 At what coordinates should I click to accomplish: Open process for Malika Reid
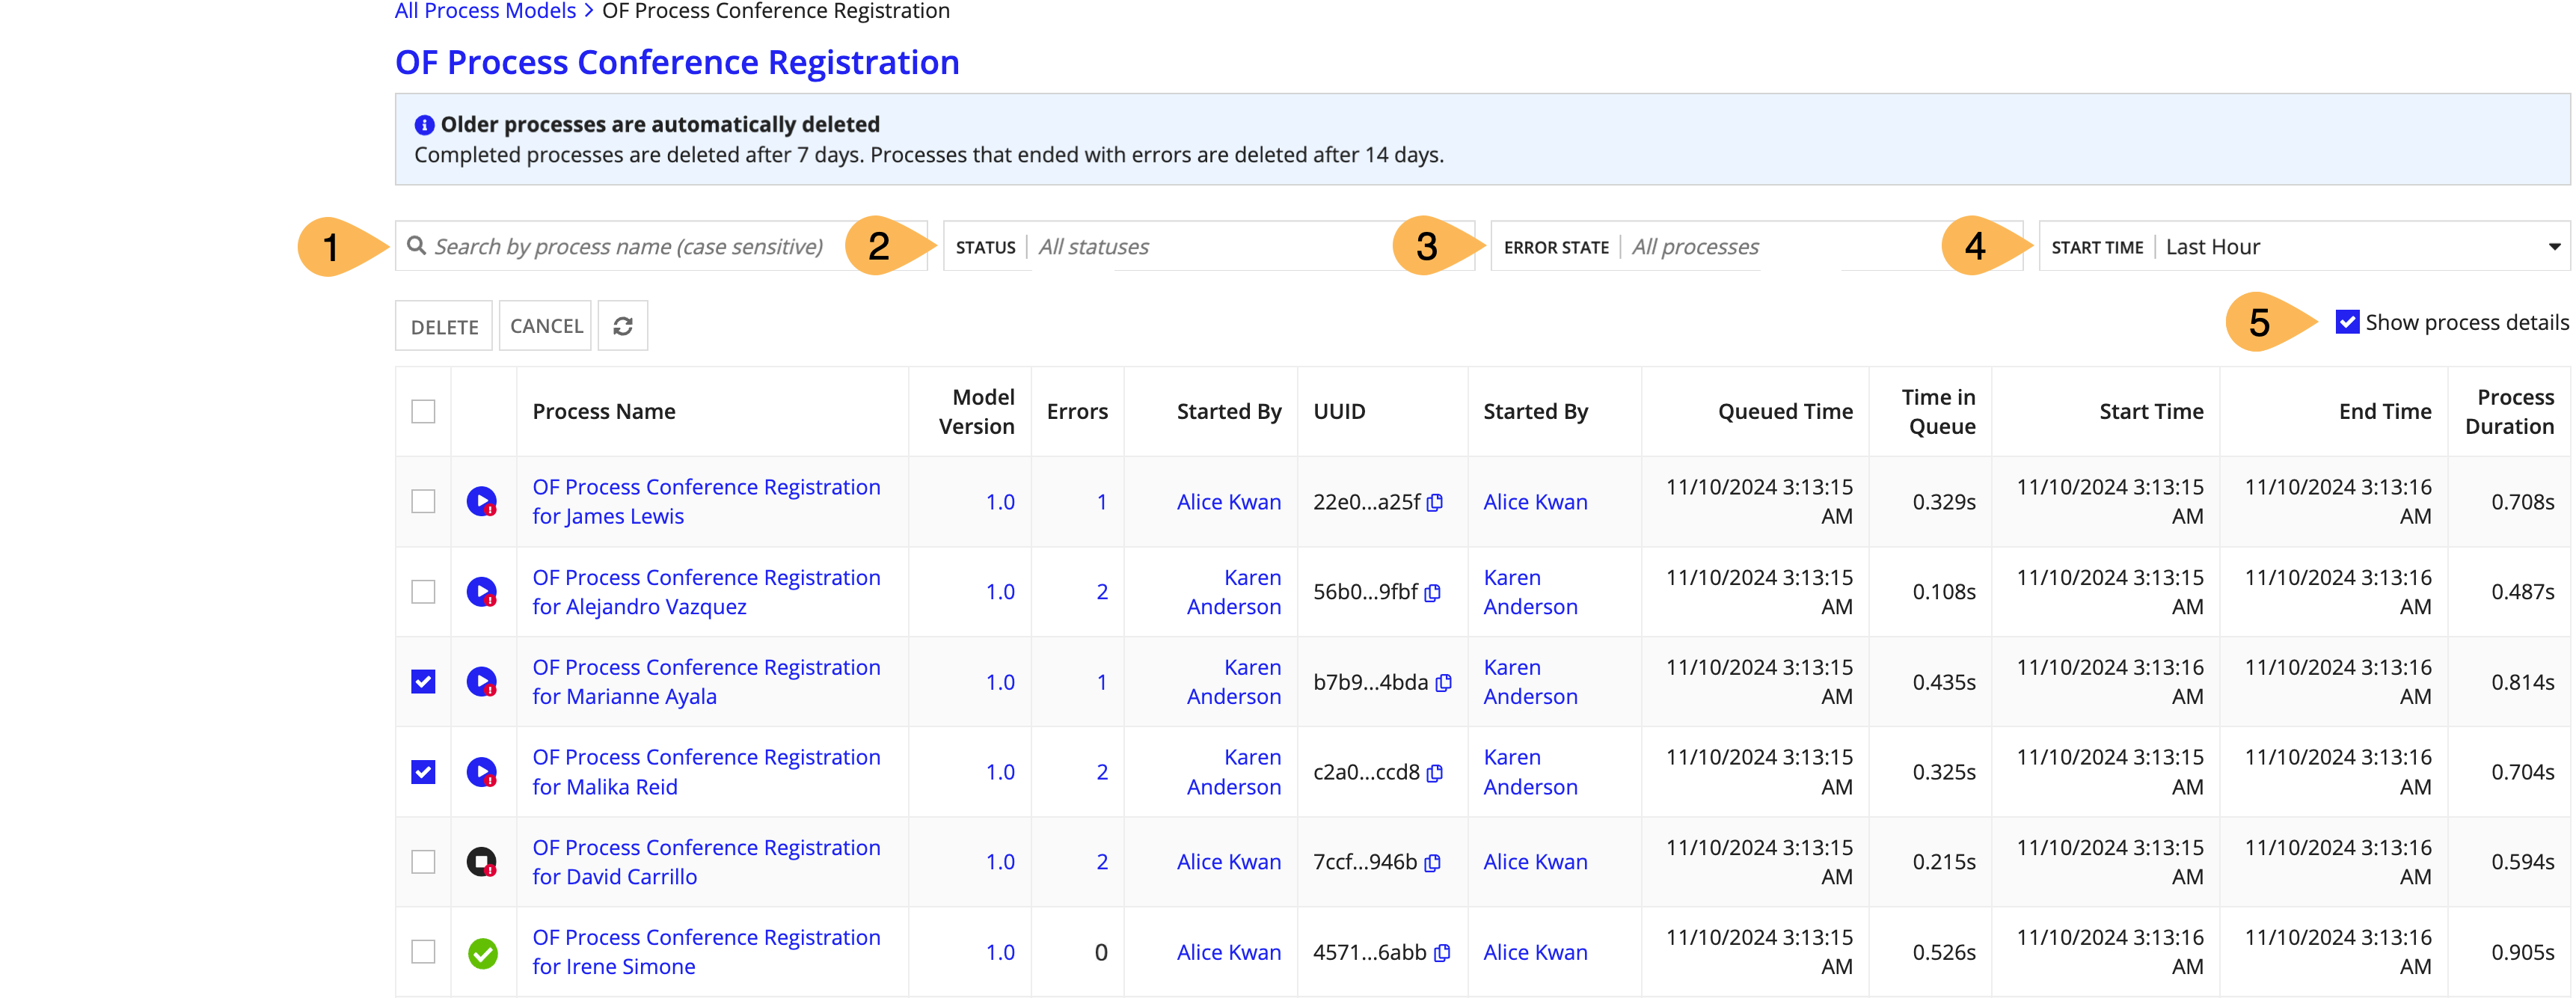[706, 772]
